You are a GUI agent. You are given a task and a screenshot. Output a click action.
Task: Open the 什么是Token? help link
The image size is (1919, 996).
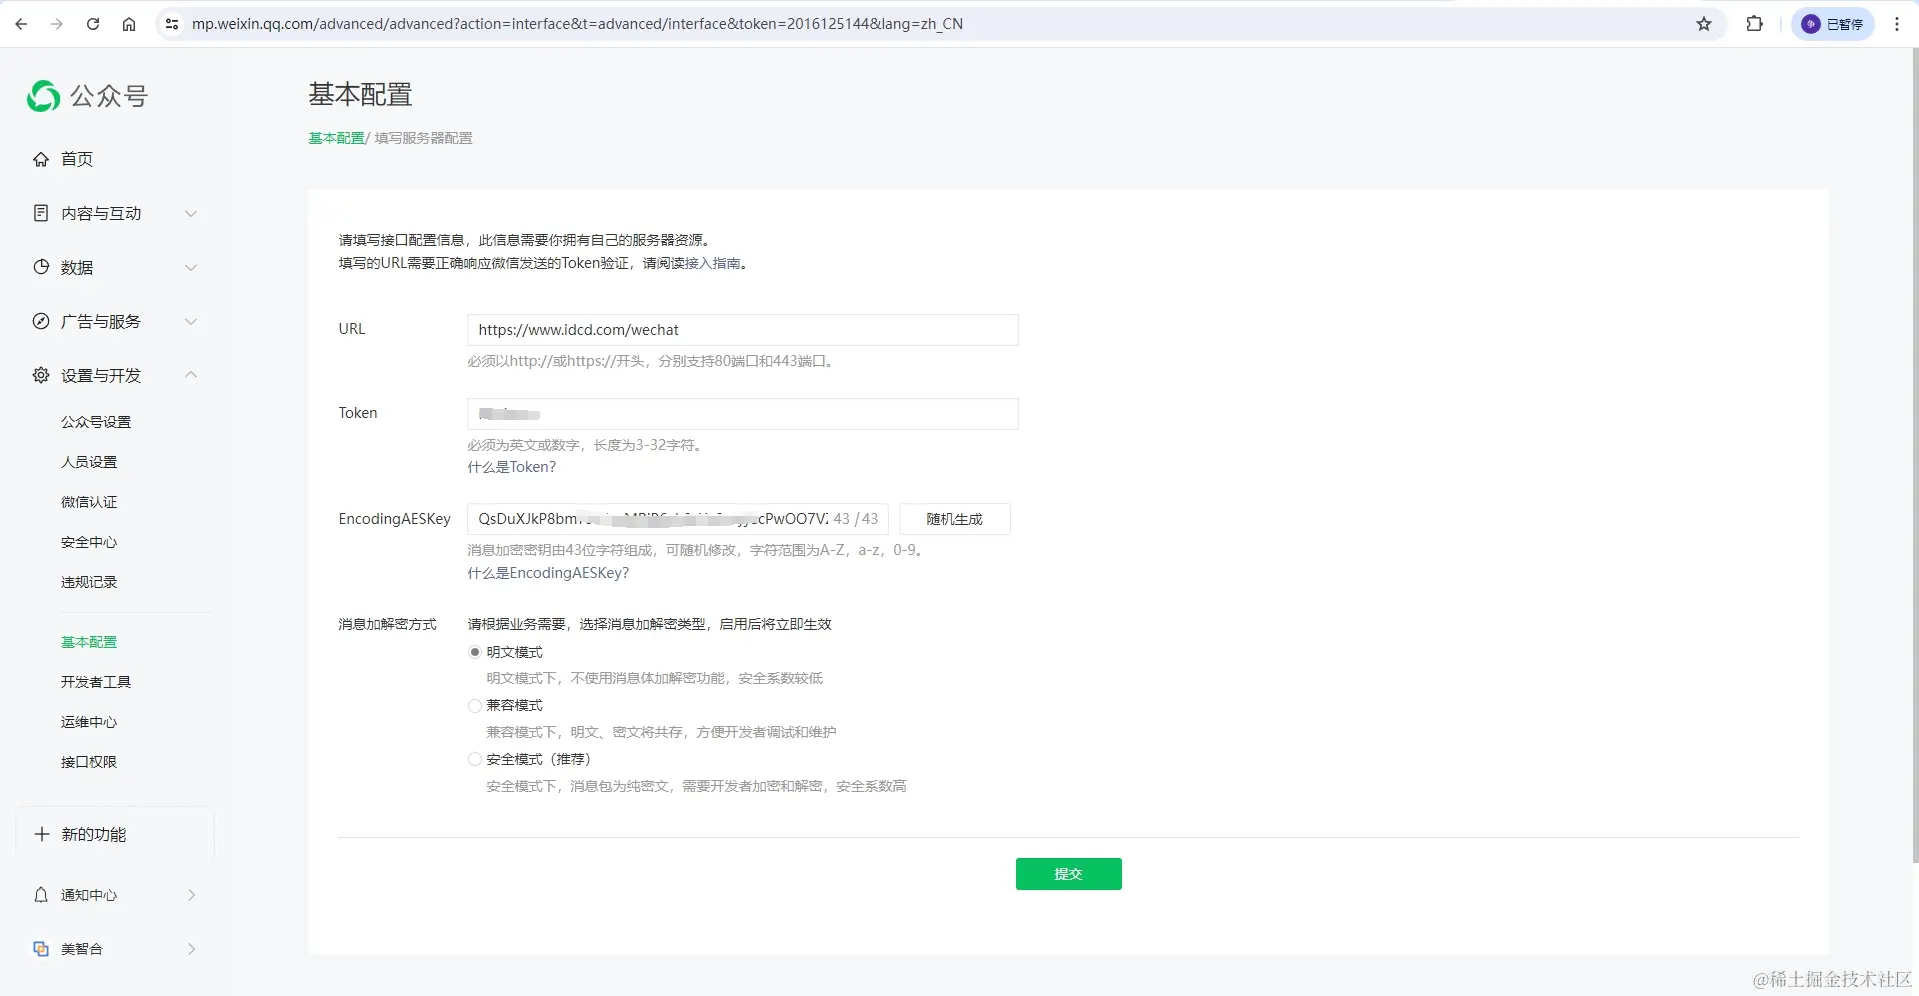click(x=511, y=466)
